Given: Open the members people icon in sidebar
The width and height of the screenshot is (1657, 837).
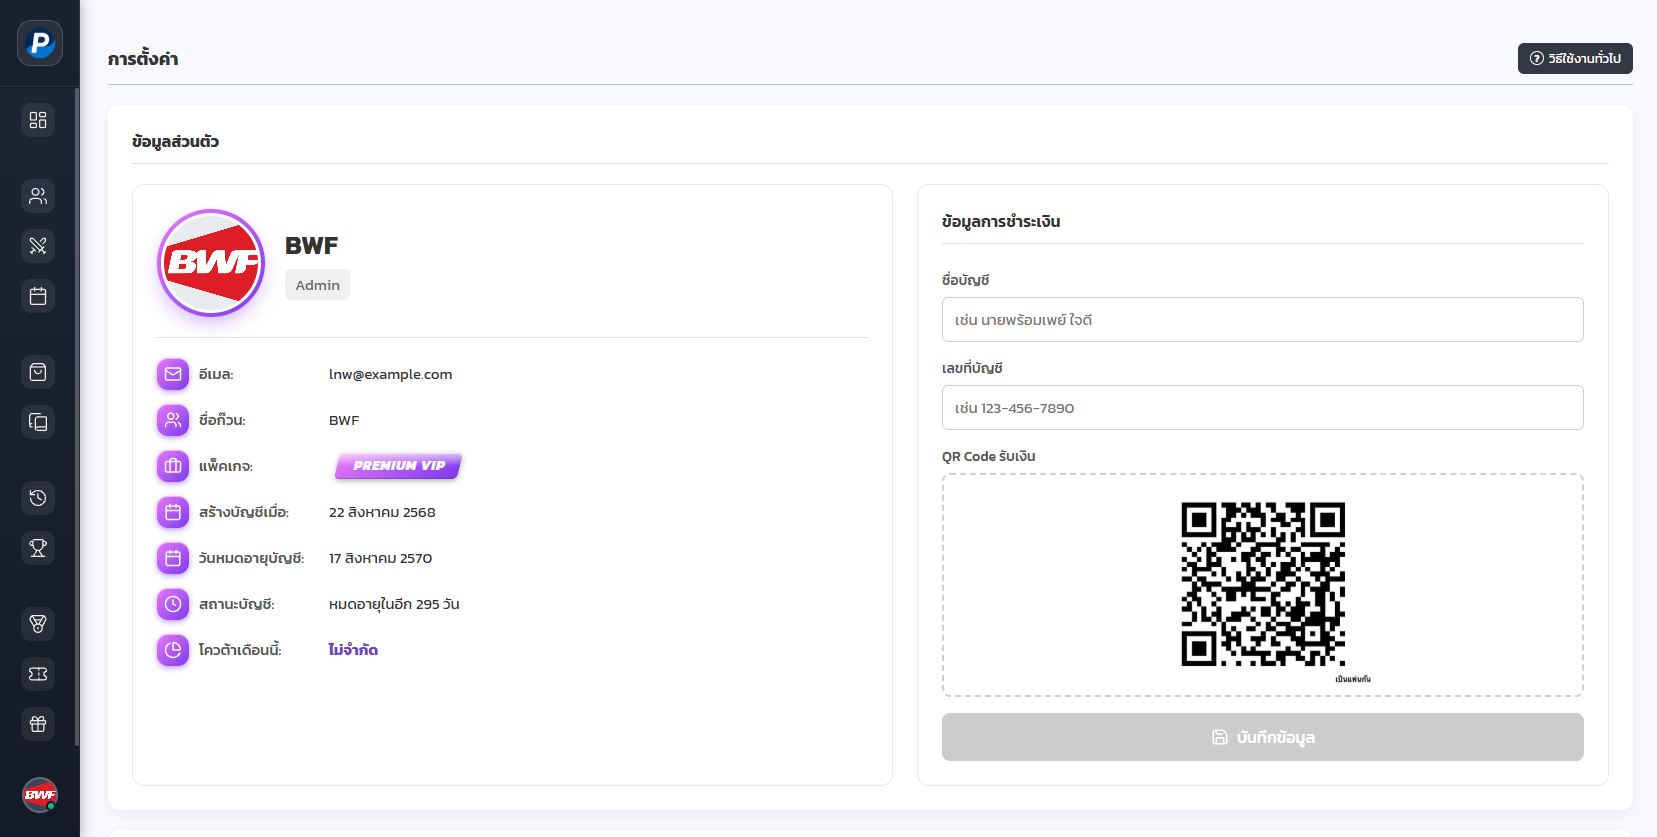Looking at the screenshot, I should click(x=38, y=196).
